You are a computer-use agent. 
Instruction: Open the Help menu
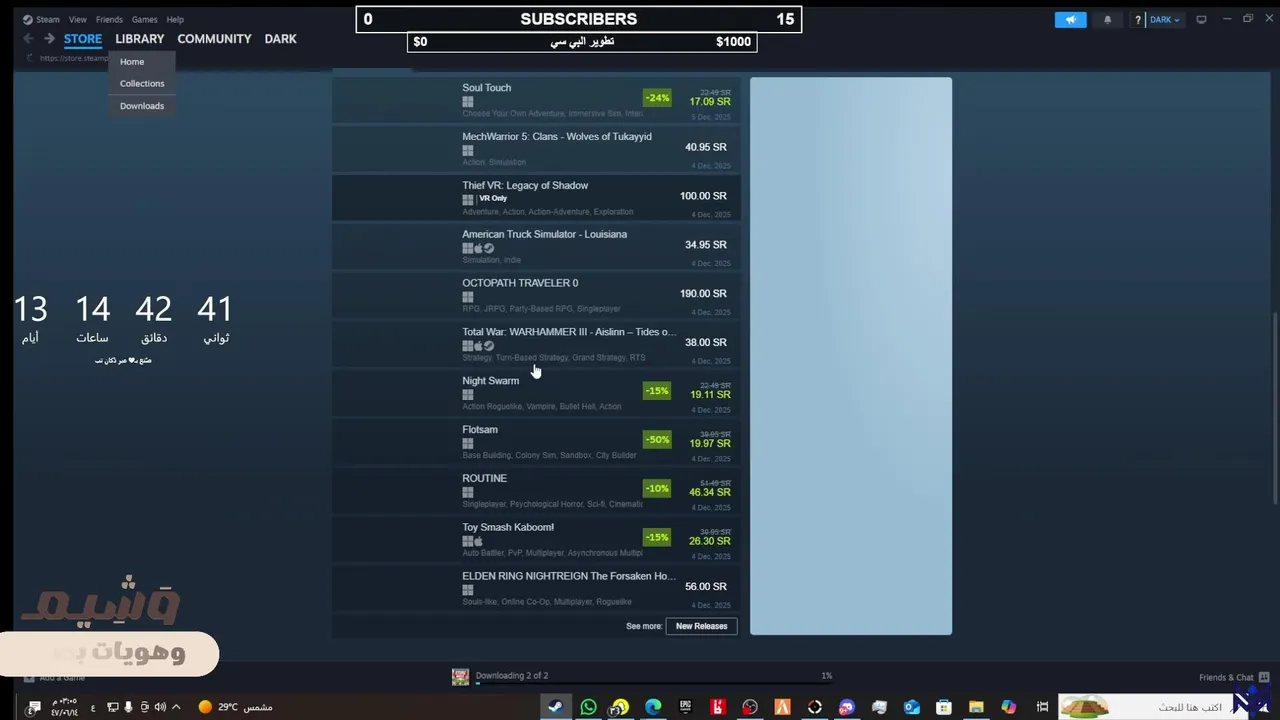point(175,19)
